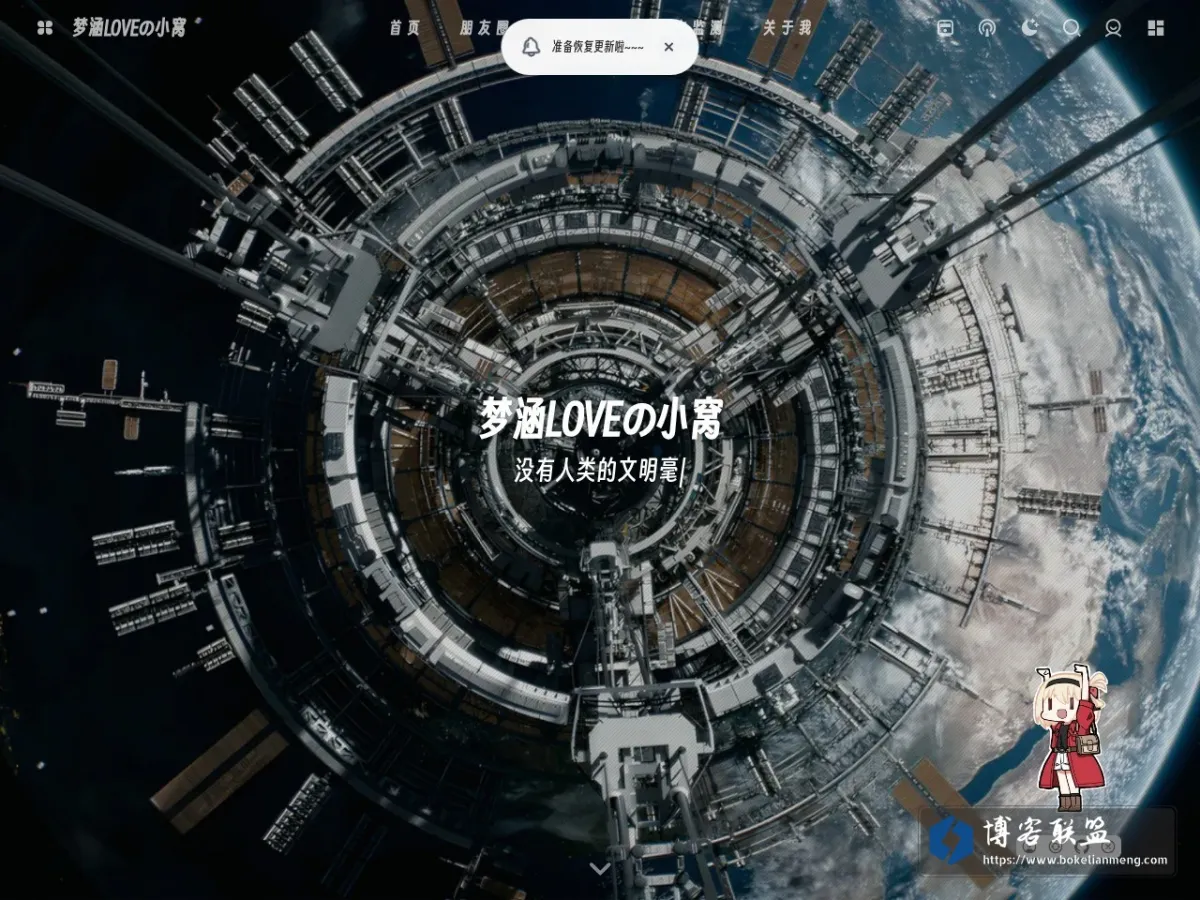Image resolution: width=1200 pixels, height=900 pixels.
Task: Click the chibi girl mascot in the red coat
Action: 1070,739
